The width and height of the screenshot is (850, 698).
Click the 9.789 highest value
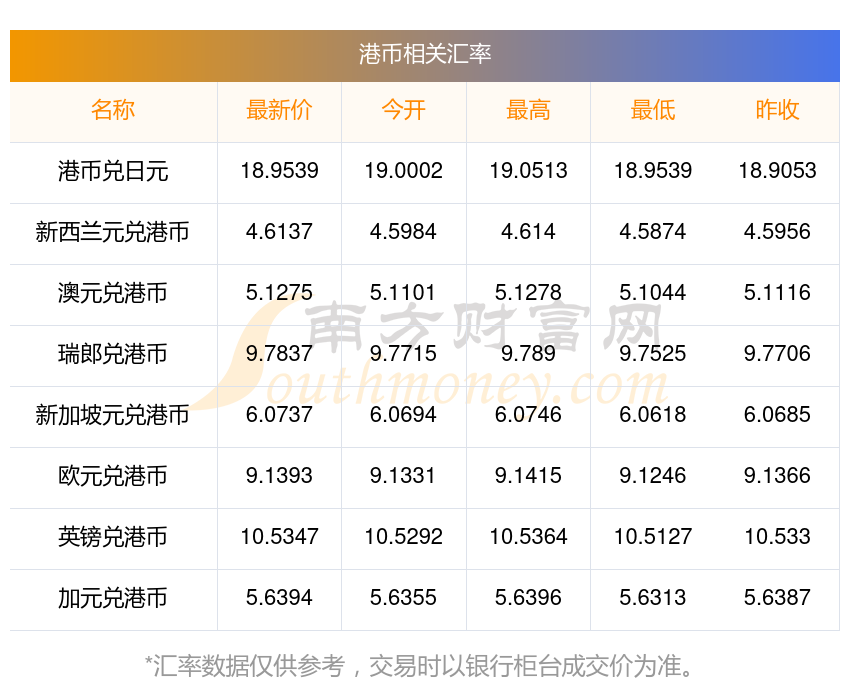point(528,353)
